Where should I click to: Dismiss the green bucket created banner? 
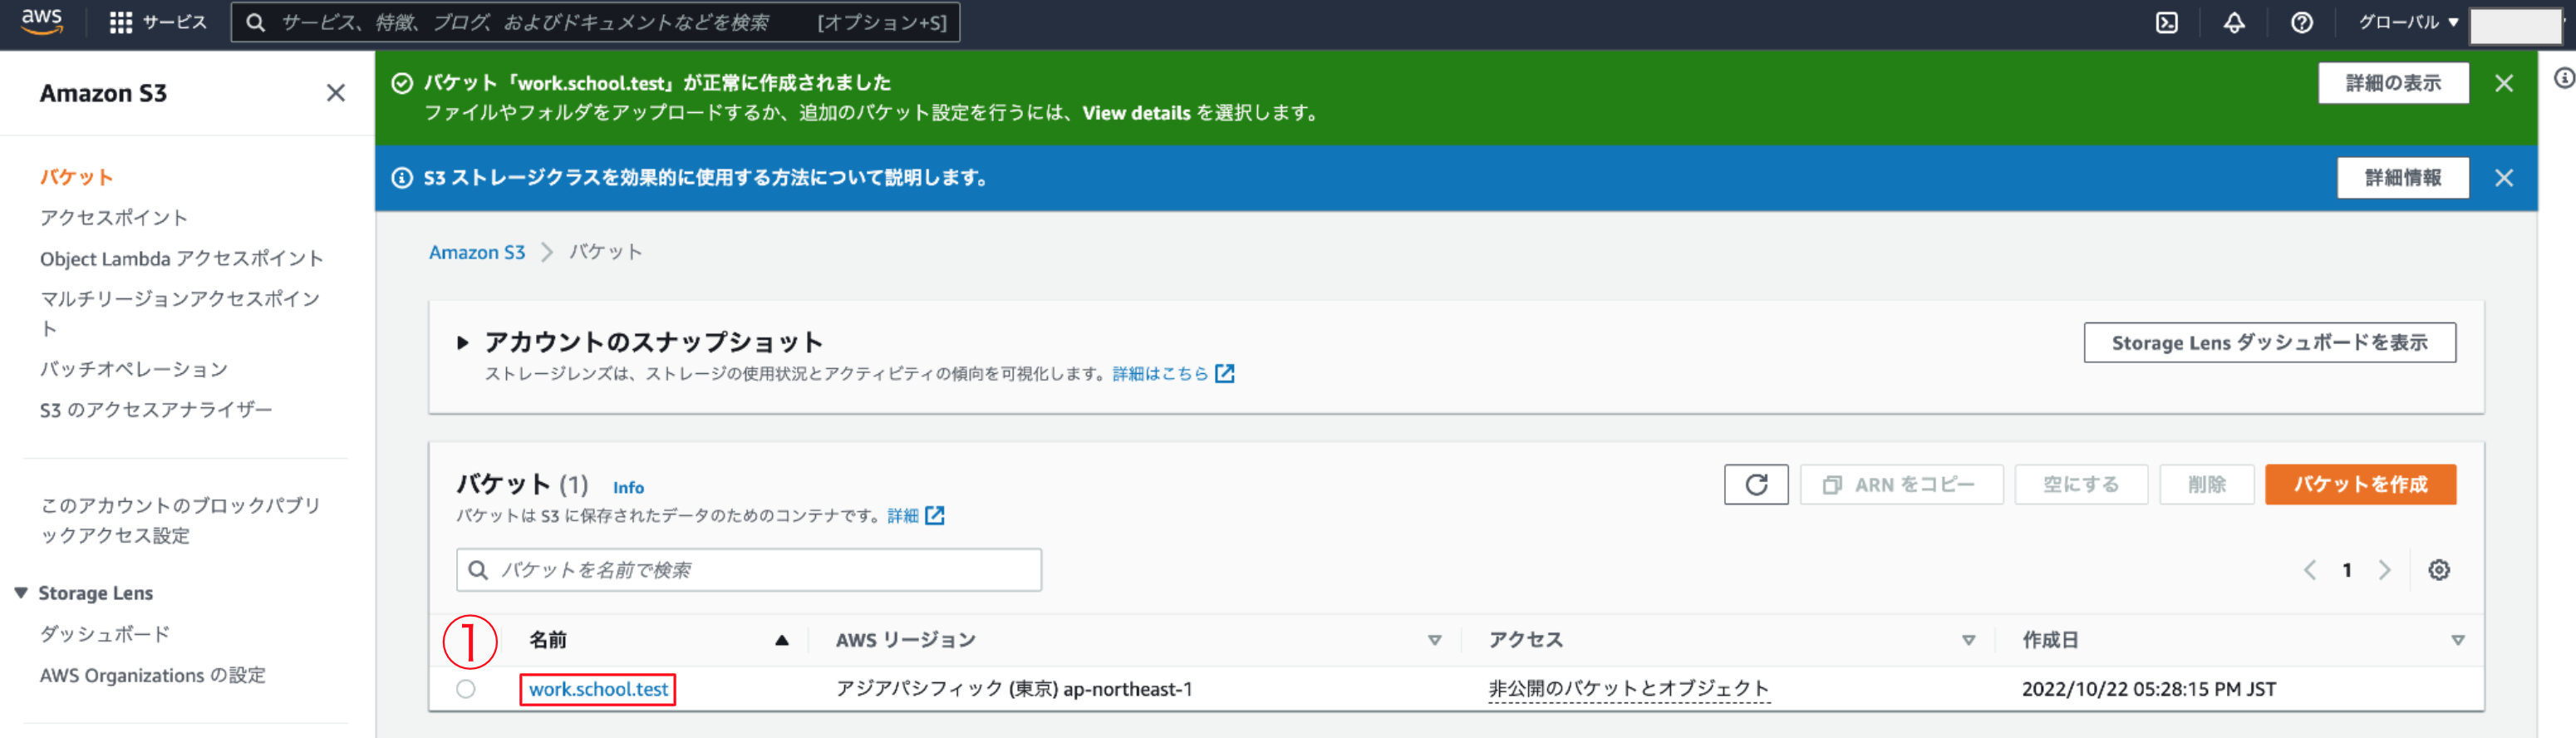pyautogui.click(x=2504, y=83)
